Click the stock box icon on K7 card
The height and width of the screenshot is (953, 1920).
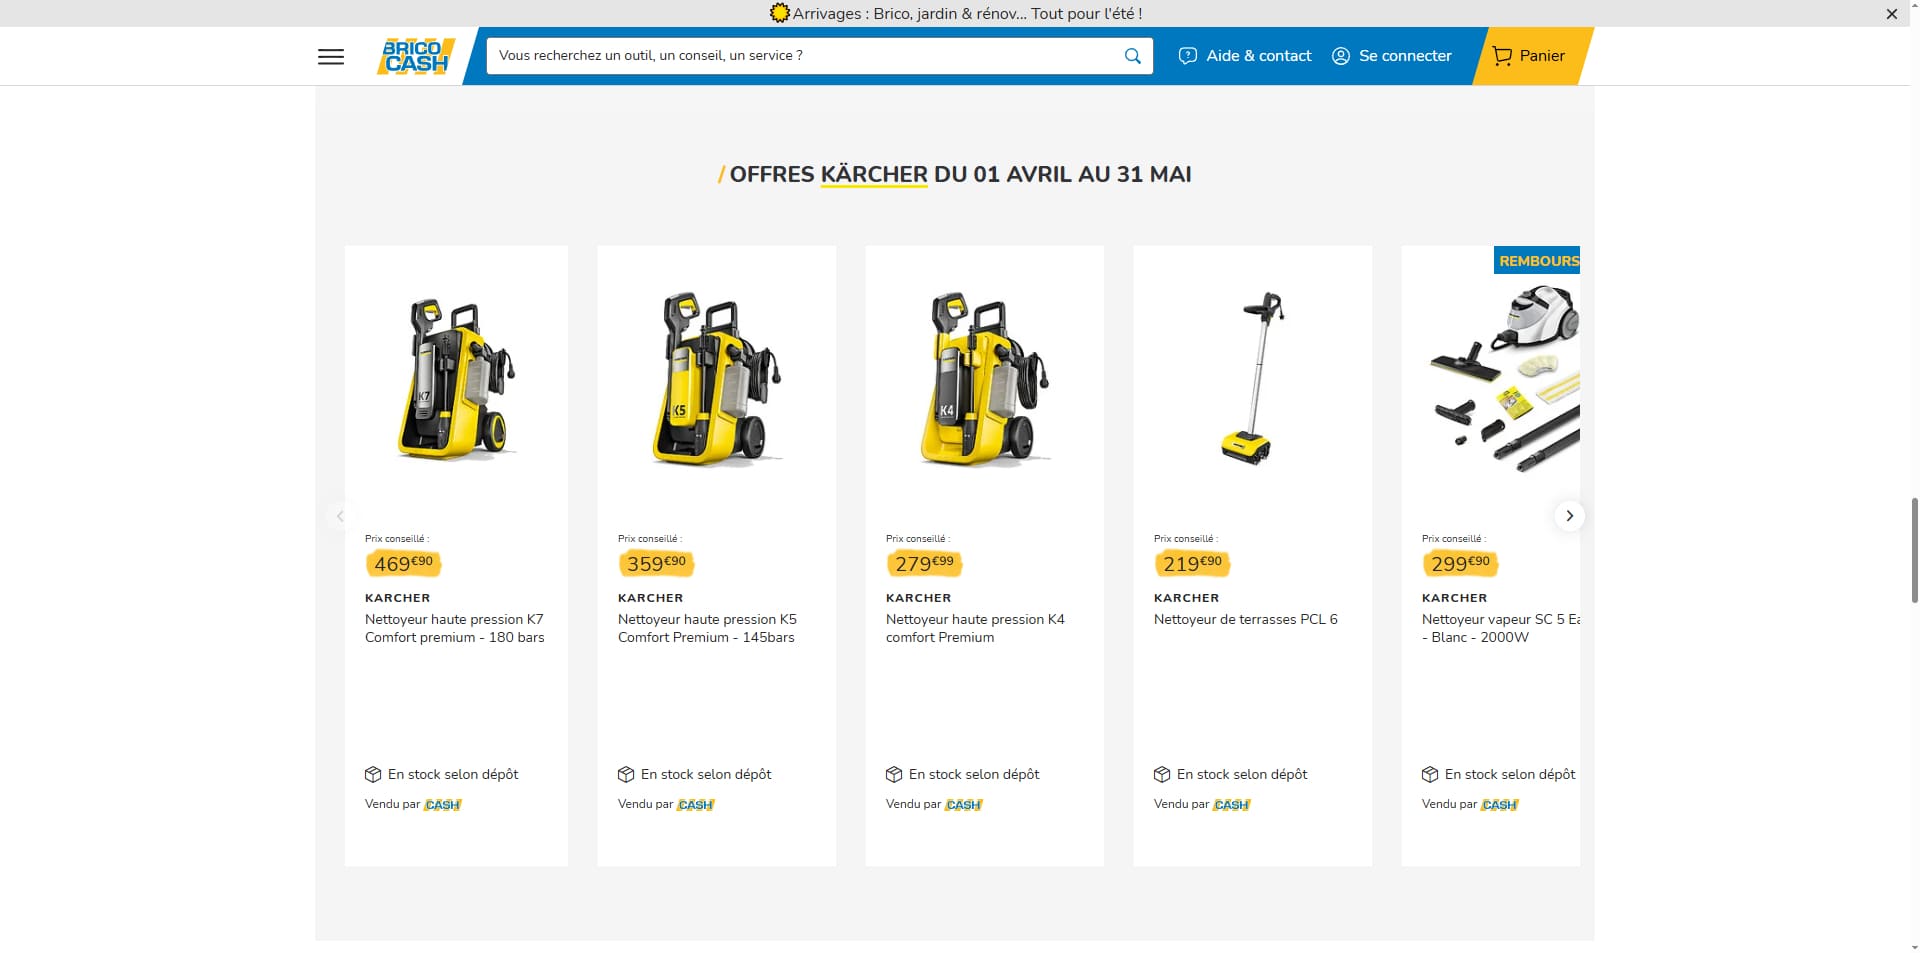[373, 774]
